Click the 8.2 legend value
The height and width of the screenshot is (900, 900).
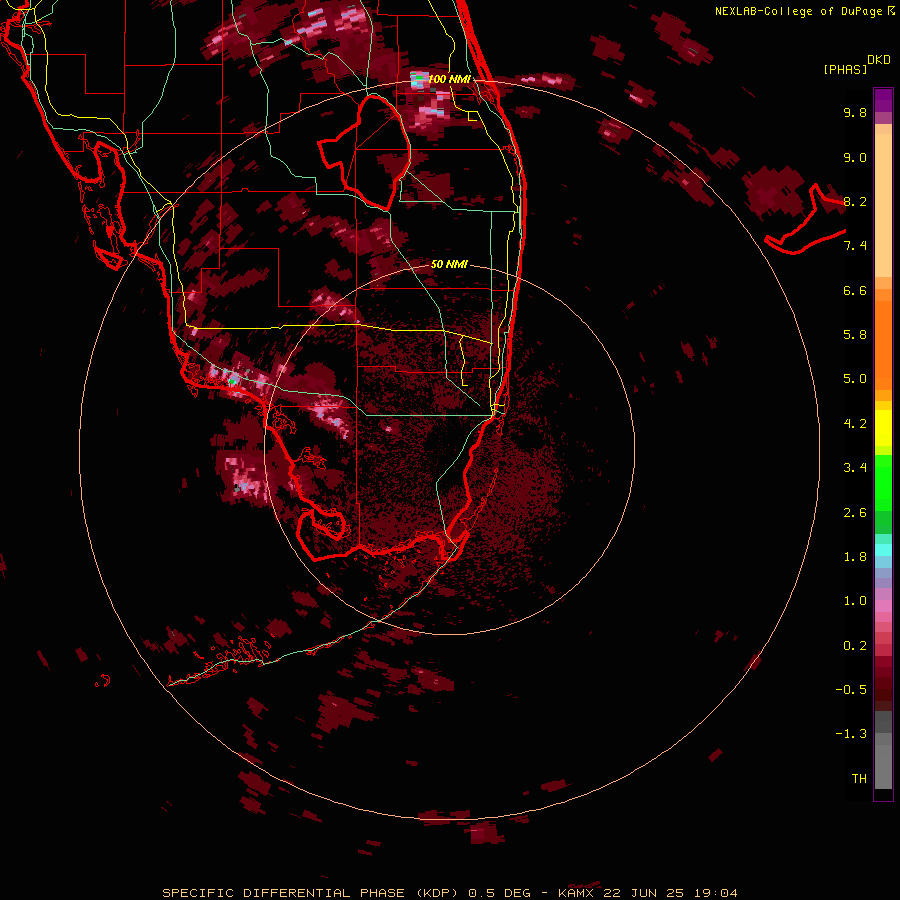click(x=855, y=201)
